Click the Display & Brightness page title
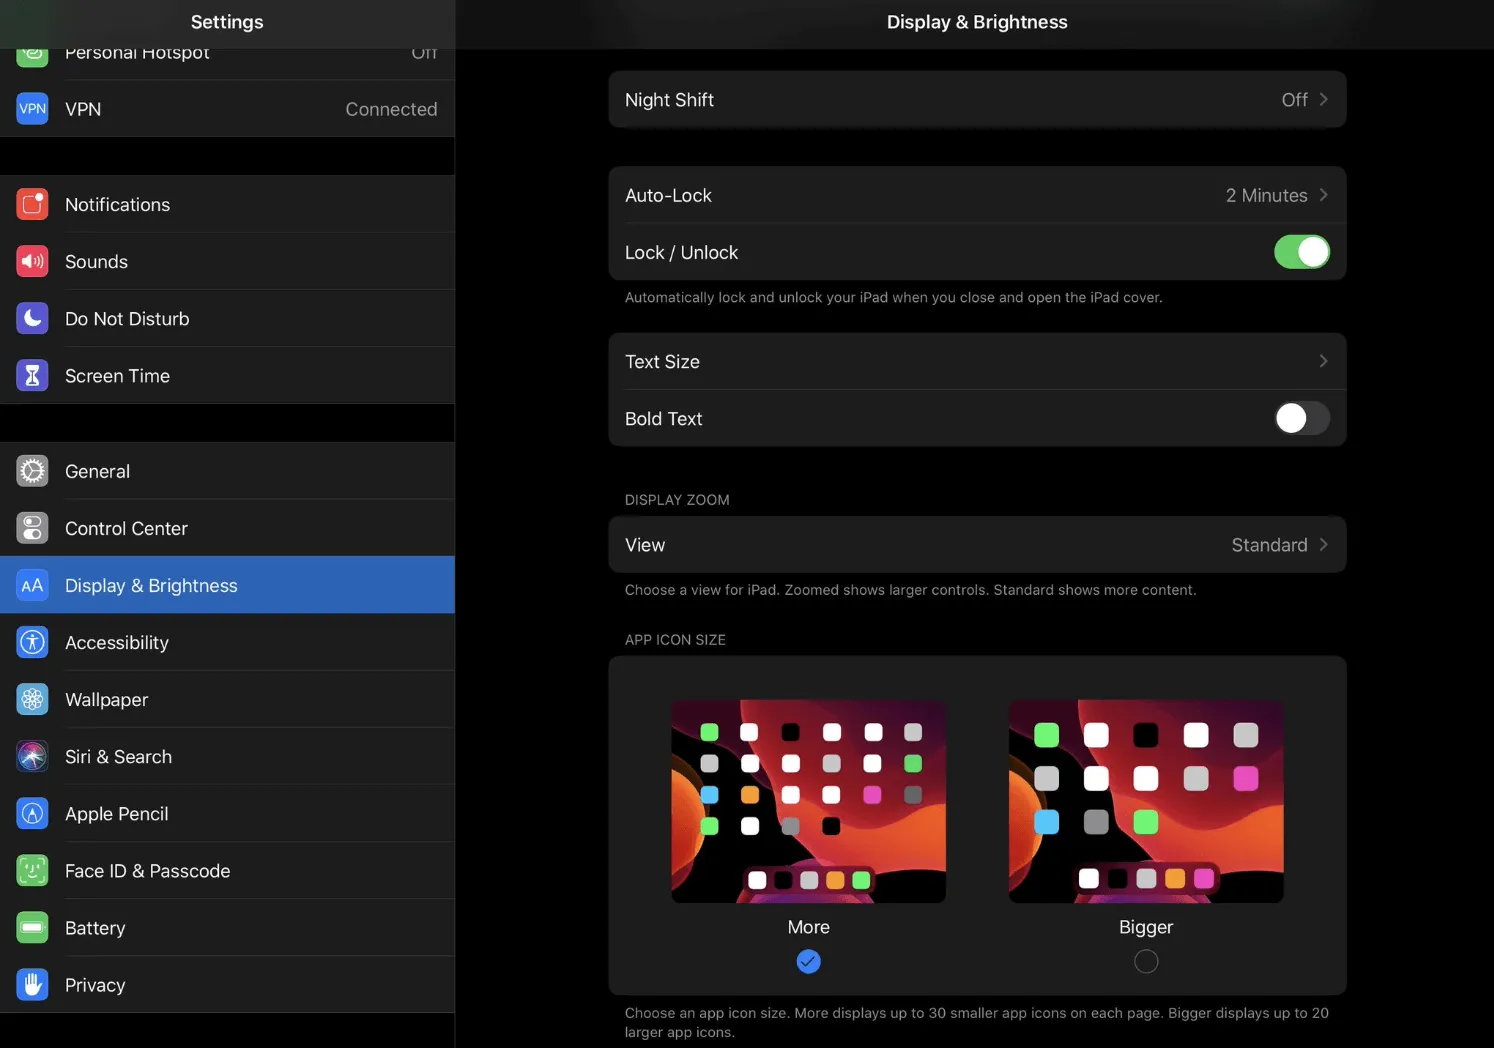 coord(977,22)
